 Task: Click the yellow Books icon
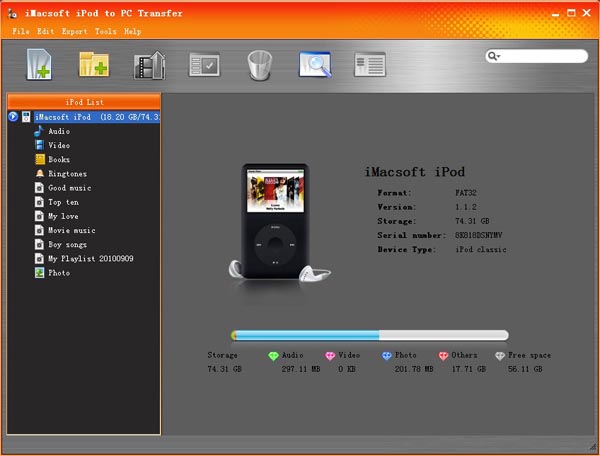pos(40,159)
